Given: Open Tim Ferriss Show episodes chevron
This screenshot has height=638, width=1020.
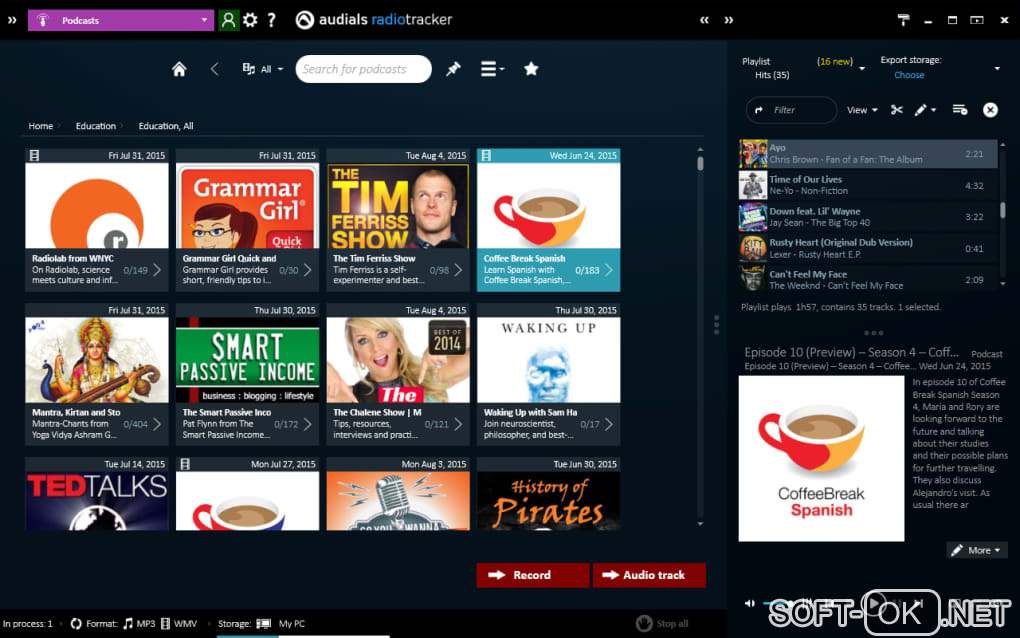Looking at the screenshot, I should coord(458,270).
